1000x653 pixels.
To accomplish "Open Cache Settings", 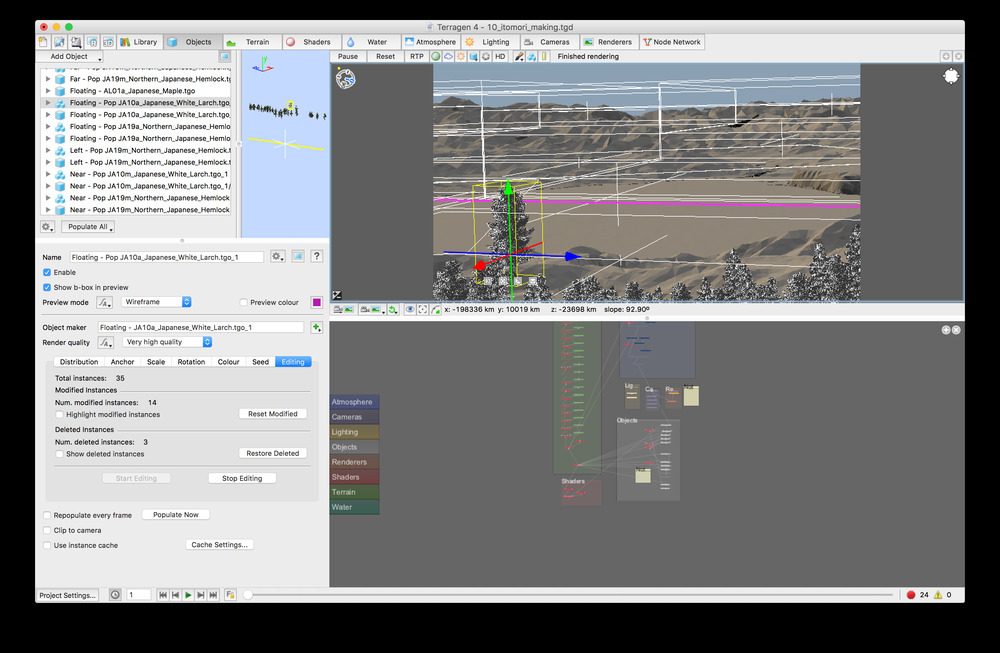I will click(219, 545).
